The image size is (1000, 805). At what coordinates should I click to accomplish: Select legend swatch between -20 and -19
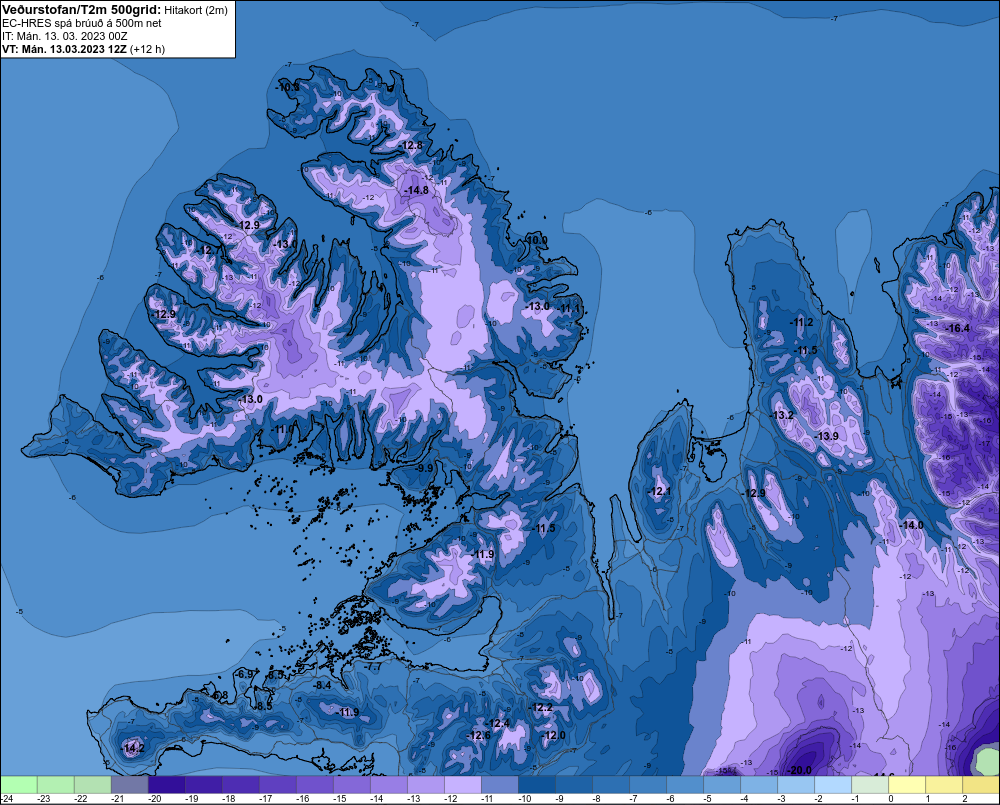coord(166,784)
